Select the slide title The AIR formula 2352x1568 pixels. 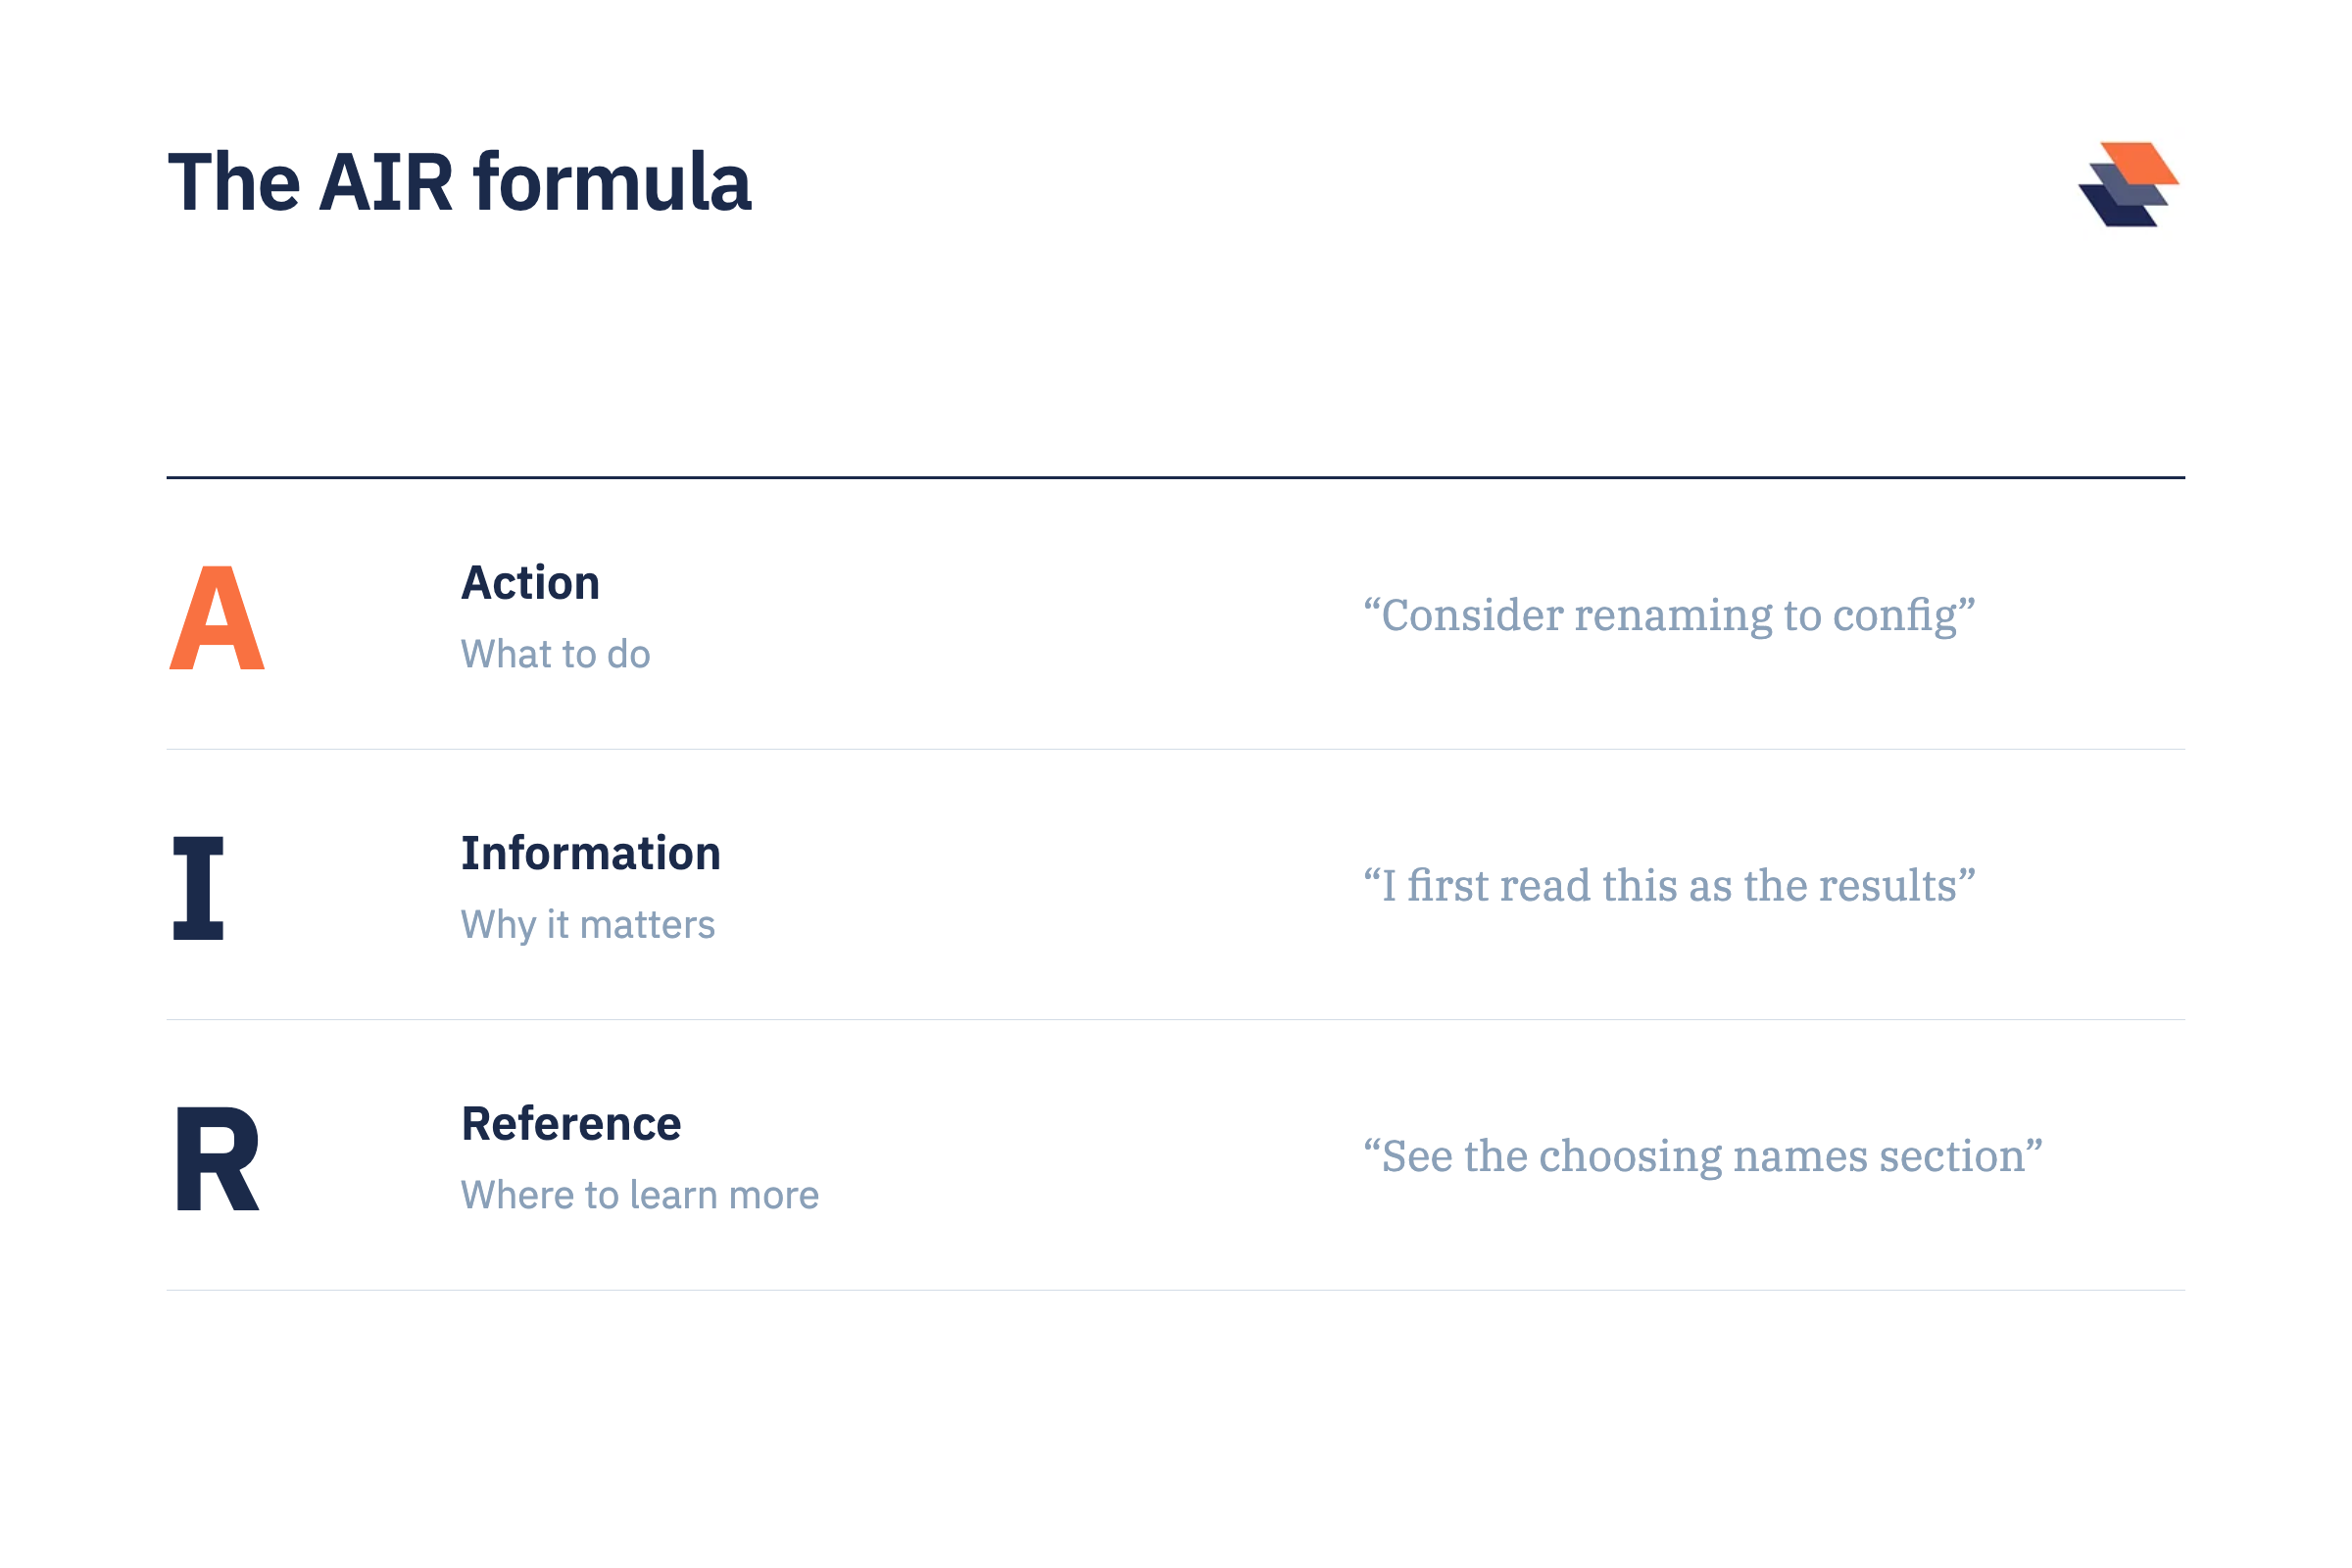click(x=459, y=182)
